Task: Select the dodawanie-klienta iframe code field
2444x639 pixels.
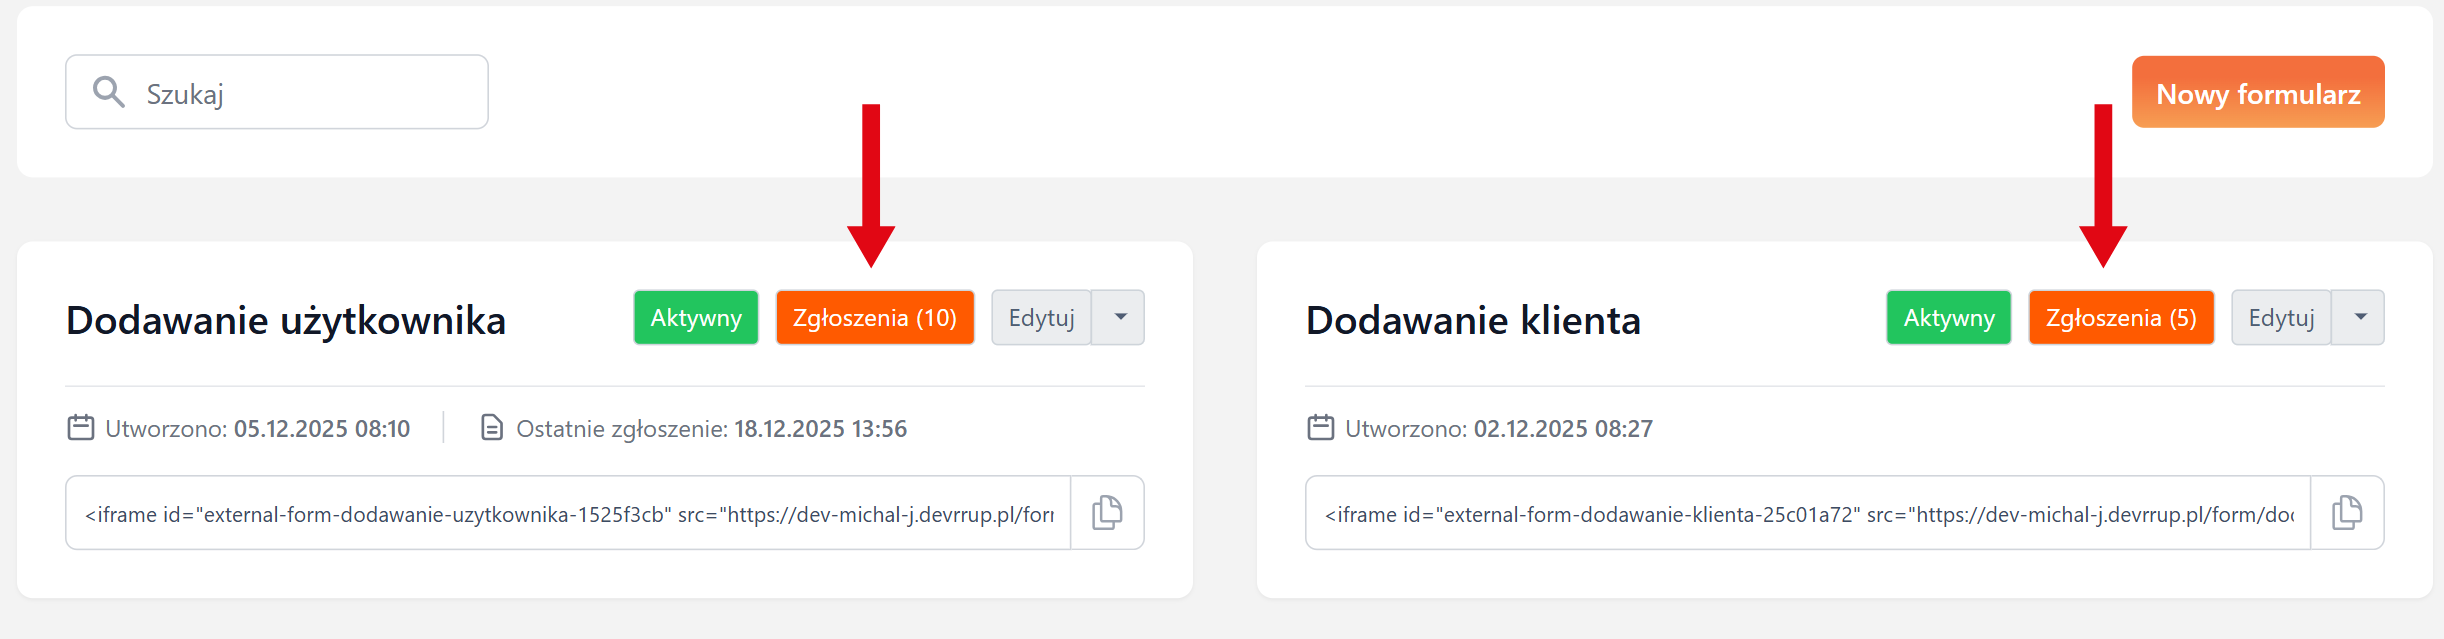Action: (x=1808, y=514)
